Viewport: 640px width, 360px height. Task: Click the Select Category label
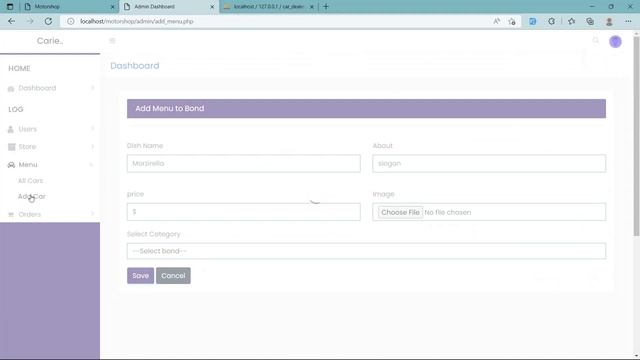[x=153, y=234]
